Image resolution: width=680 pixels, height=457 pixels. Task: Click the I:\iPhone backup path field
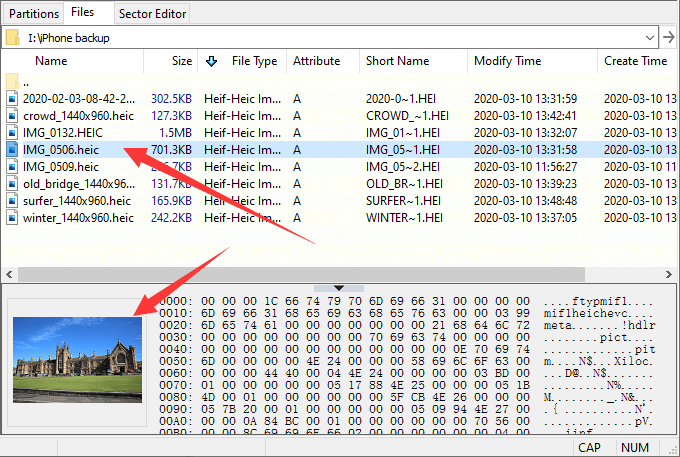coord(330,37)
